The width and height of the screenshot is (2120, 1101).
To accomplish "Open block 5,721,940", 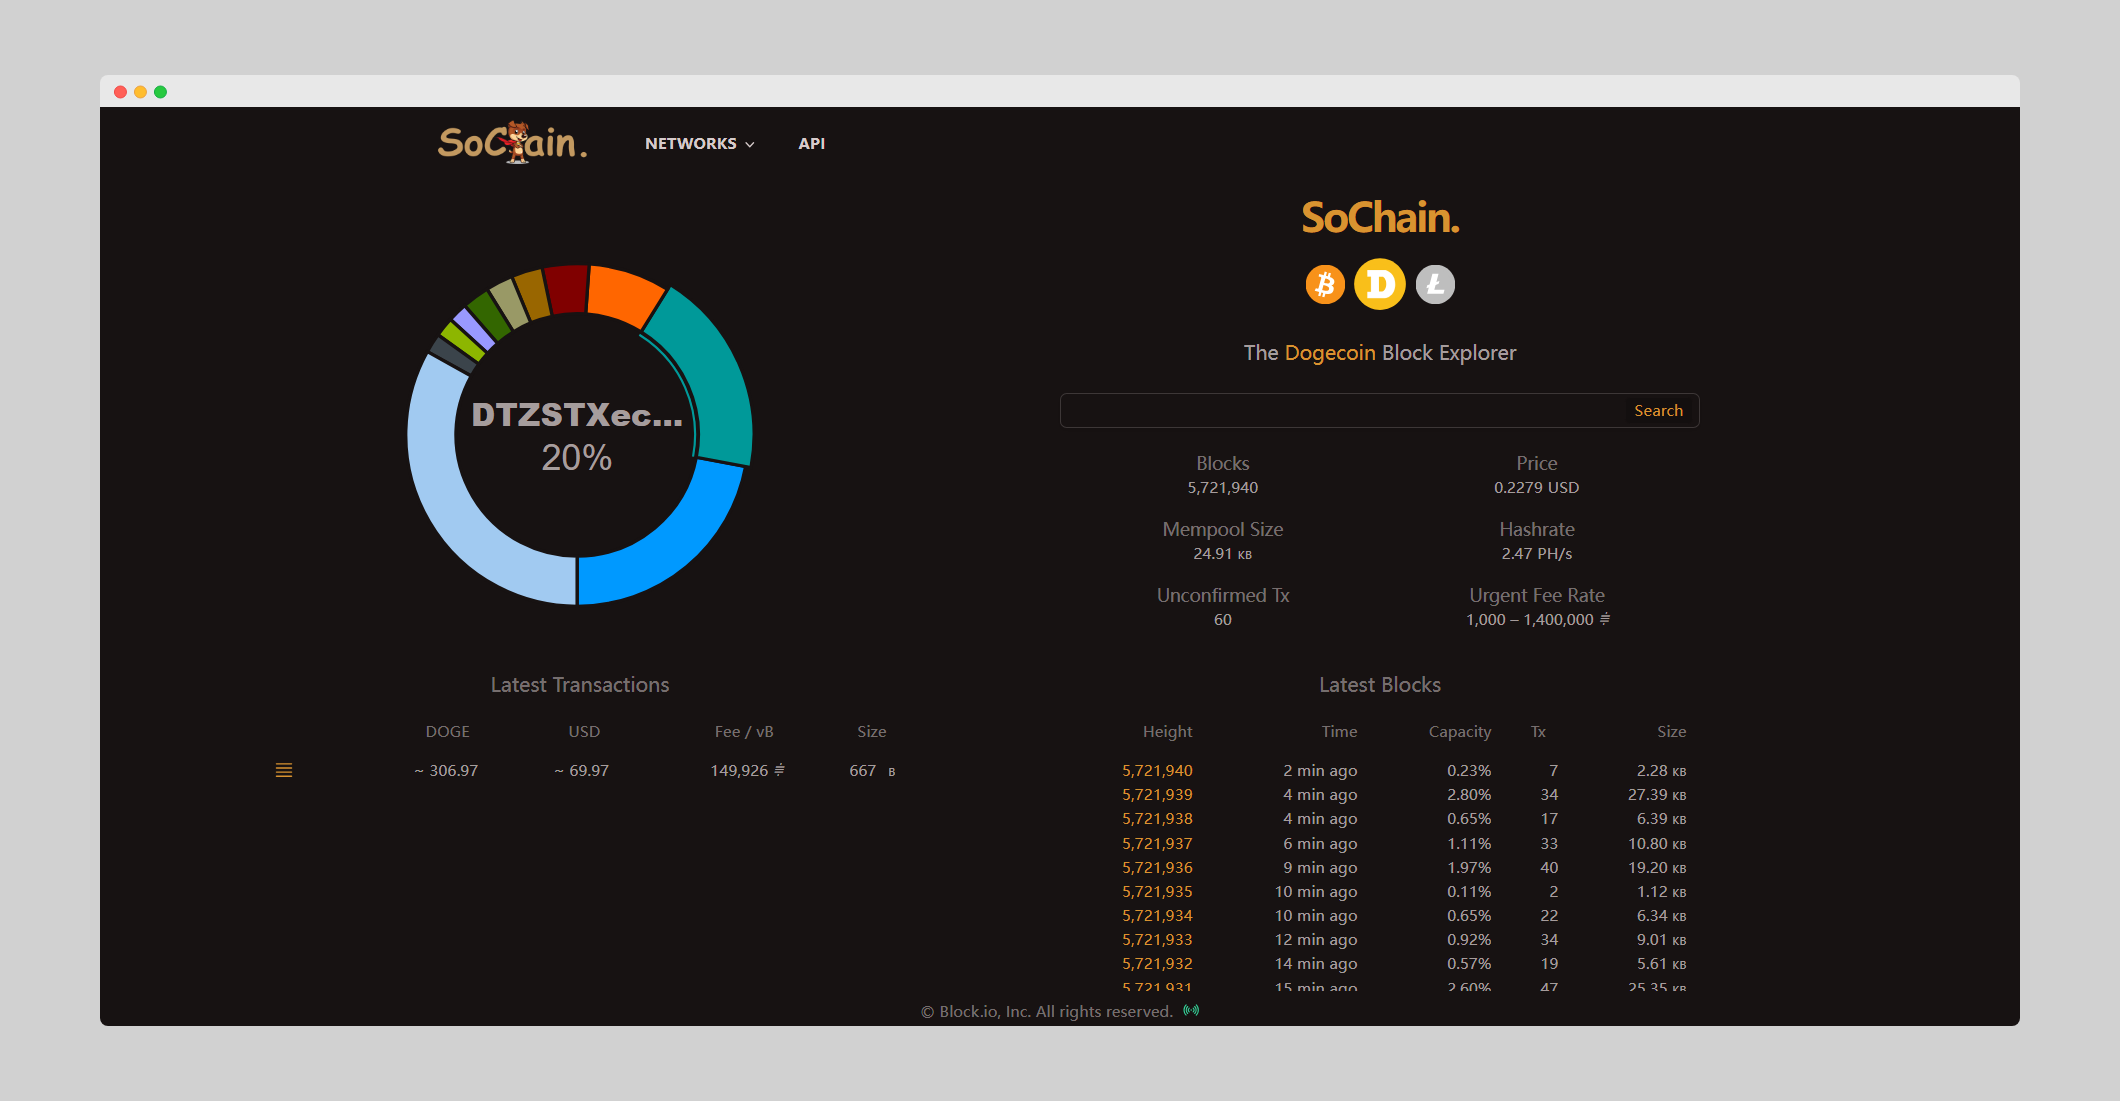I will pos(1157,771).
